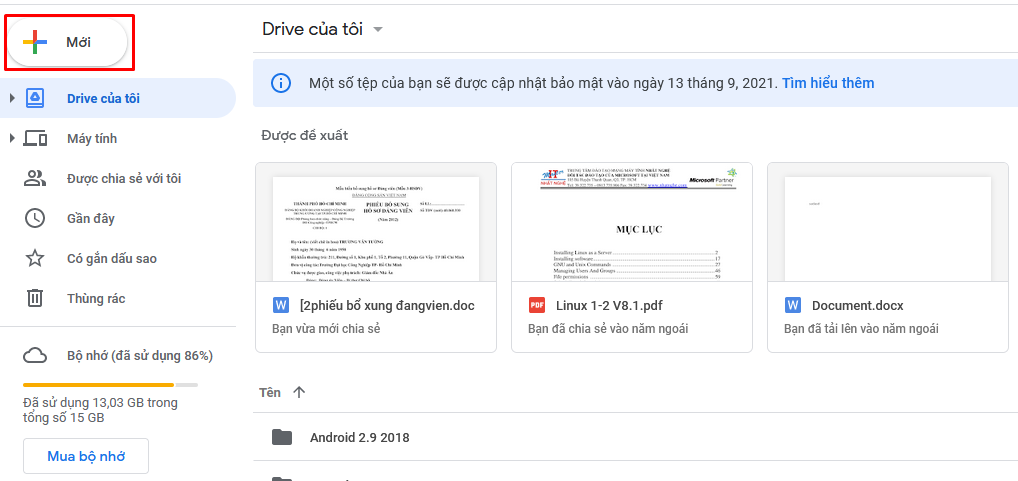Open Drive của tôi title dropdown arrow
The width and height of the screenshot is (1018, 481).
coord(378,30)
